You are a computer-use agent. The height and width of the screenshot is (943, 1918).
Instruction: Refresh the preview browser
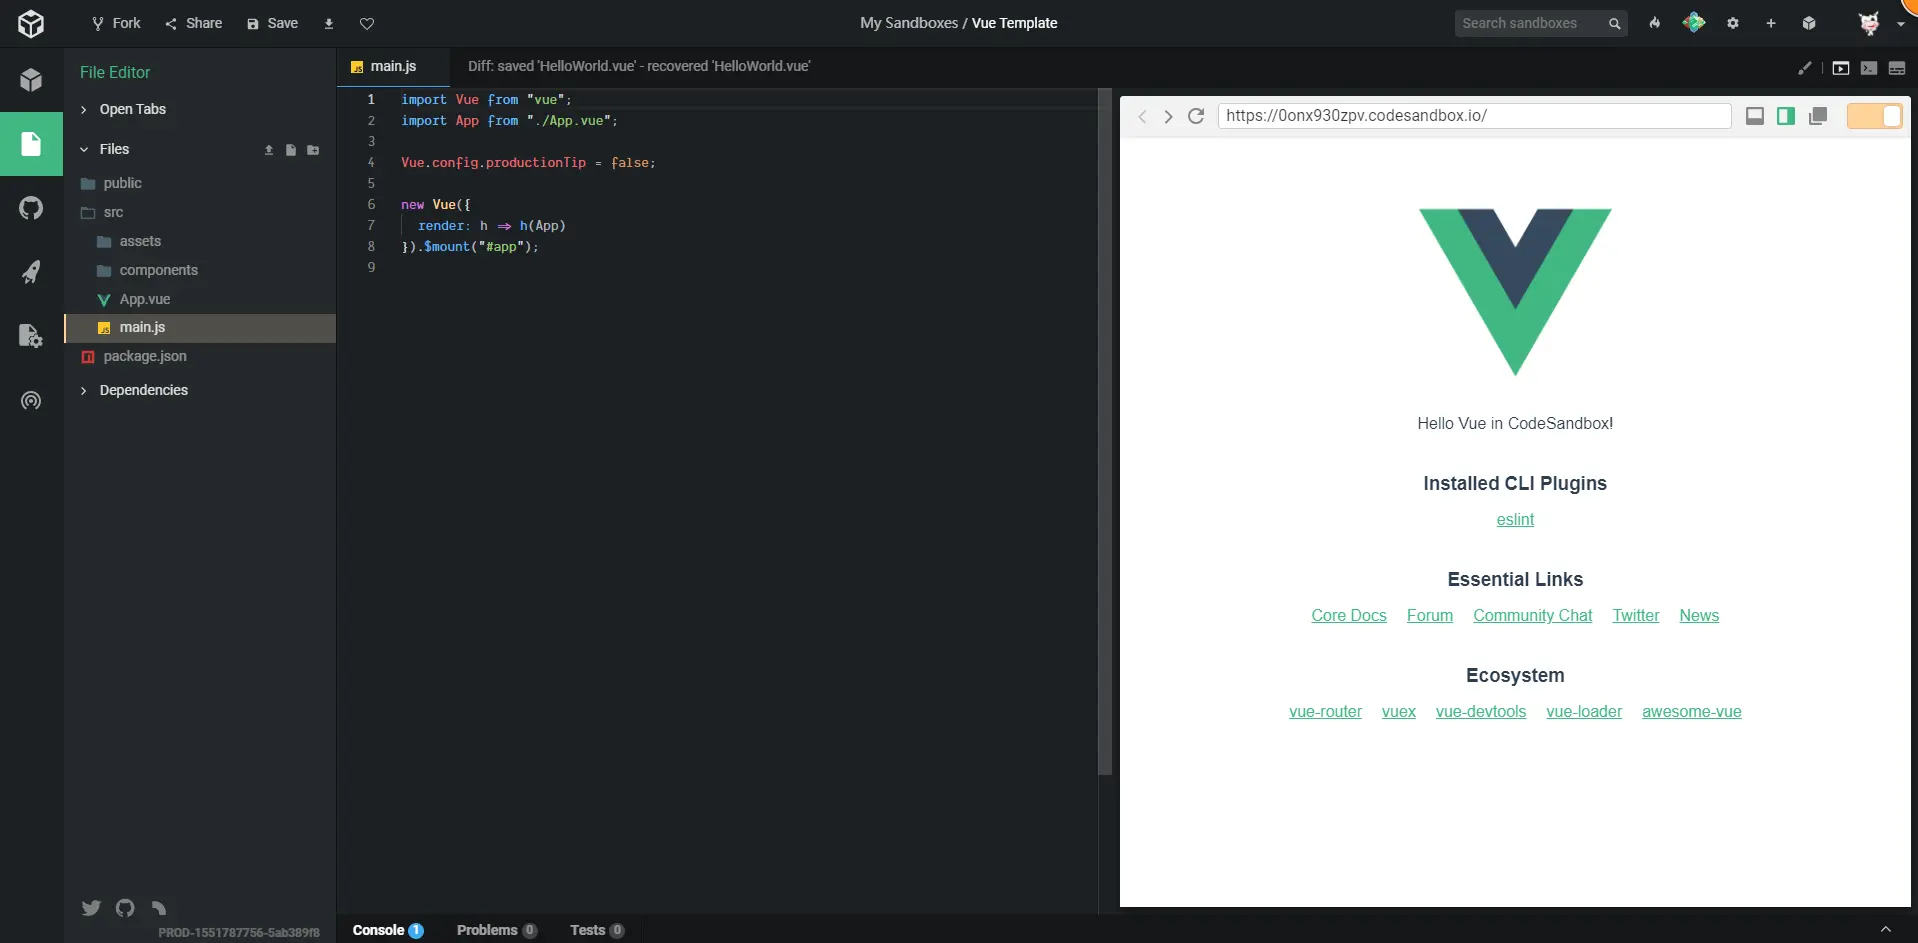1196,116
